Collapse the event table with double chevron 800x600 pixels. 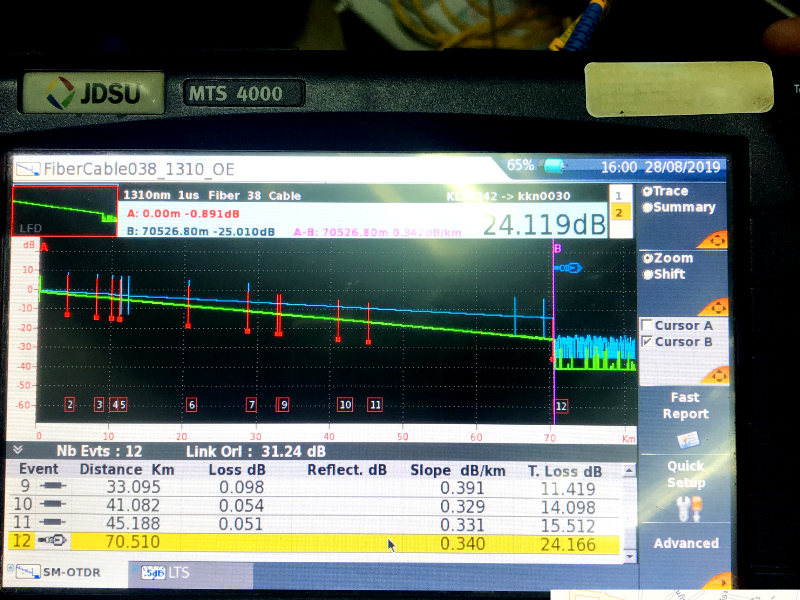18,449
